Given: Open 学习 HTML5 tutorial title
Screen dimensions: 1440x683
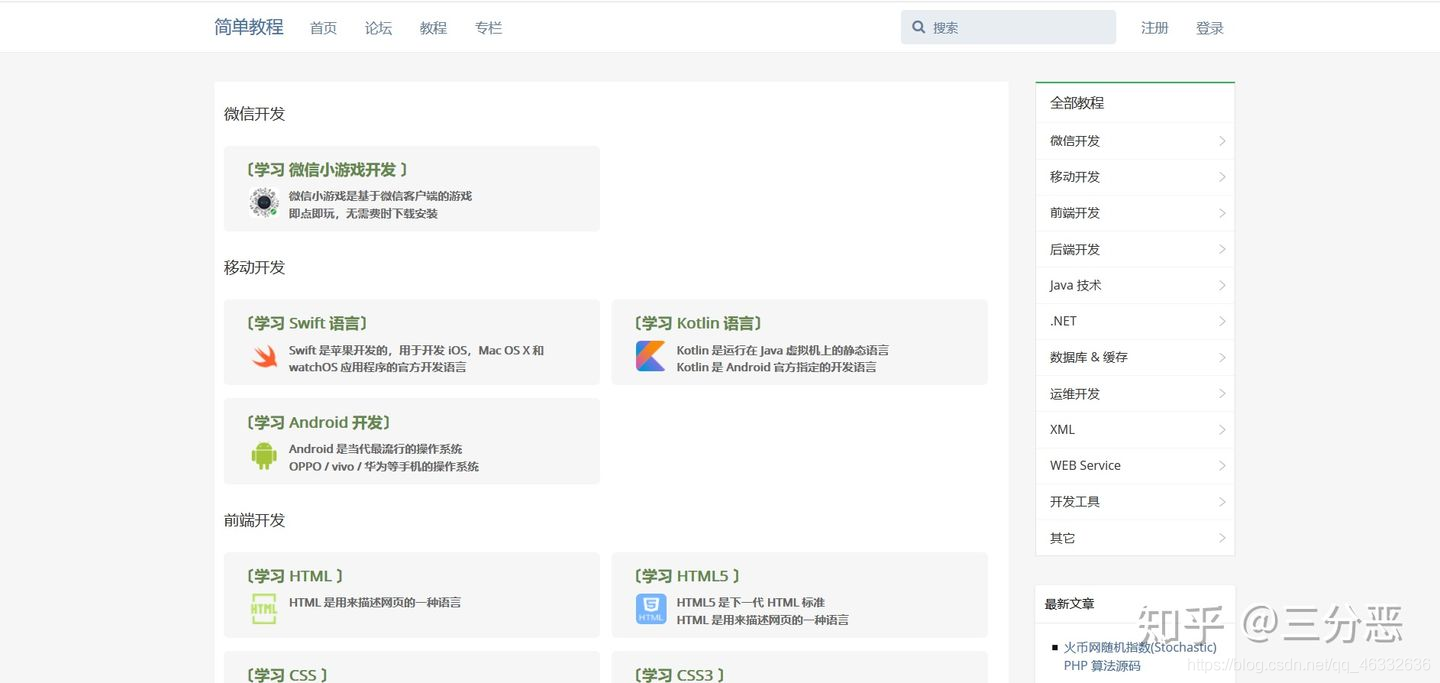Looking at the screenshot, I should (687, 576).
